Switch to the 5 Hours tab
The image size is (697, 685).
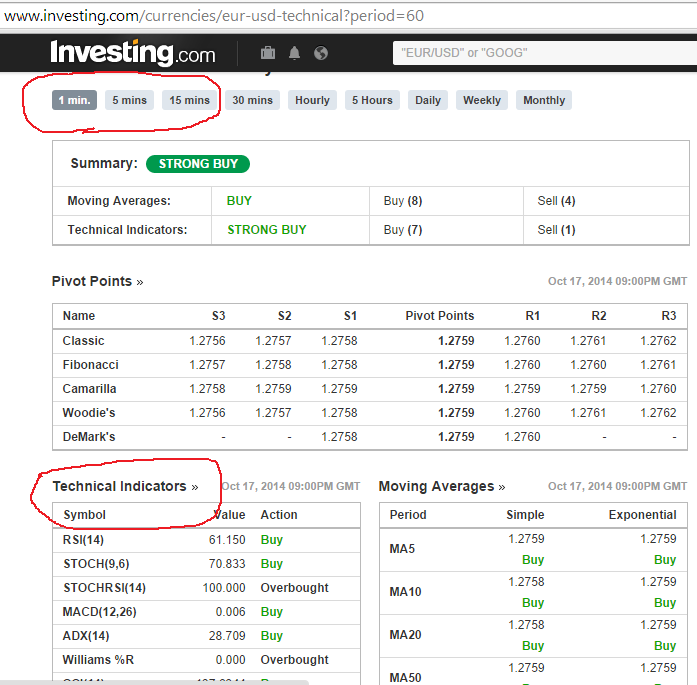[373, 100]
